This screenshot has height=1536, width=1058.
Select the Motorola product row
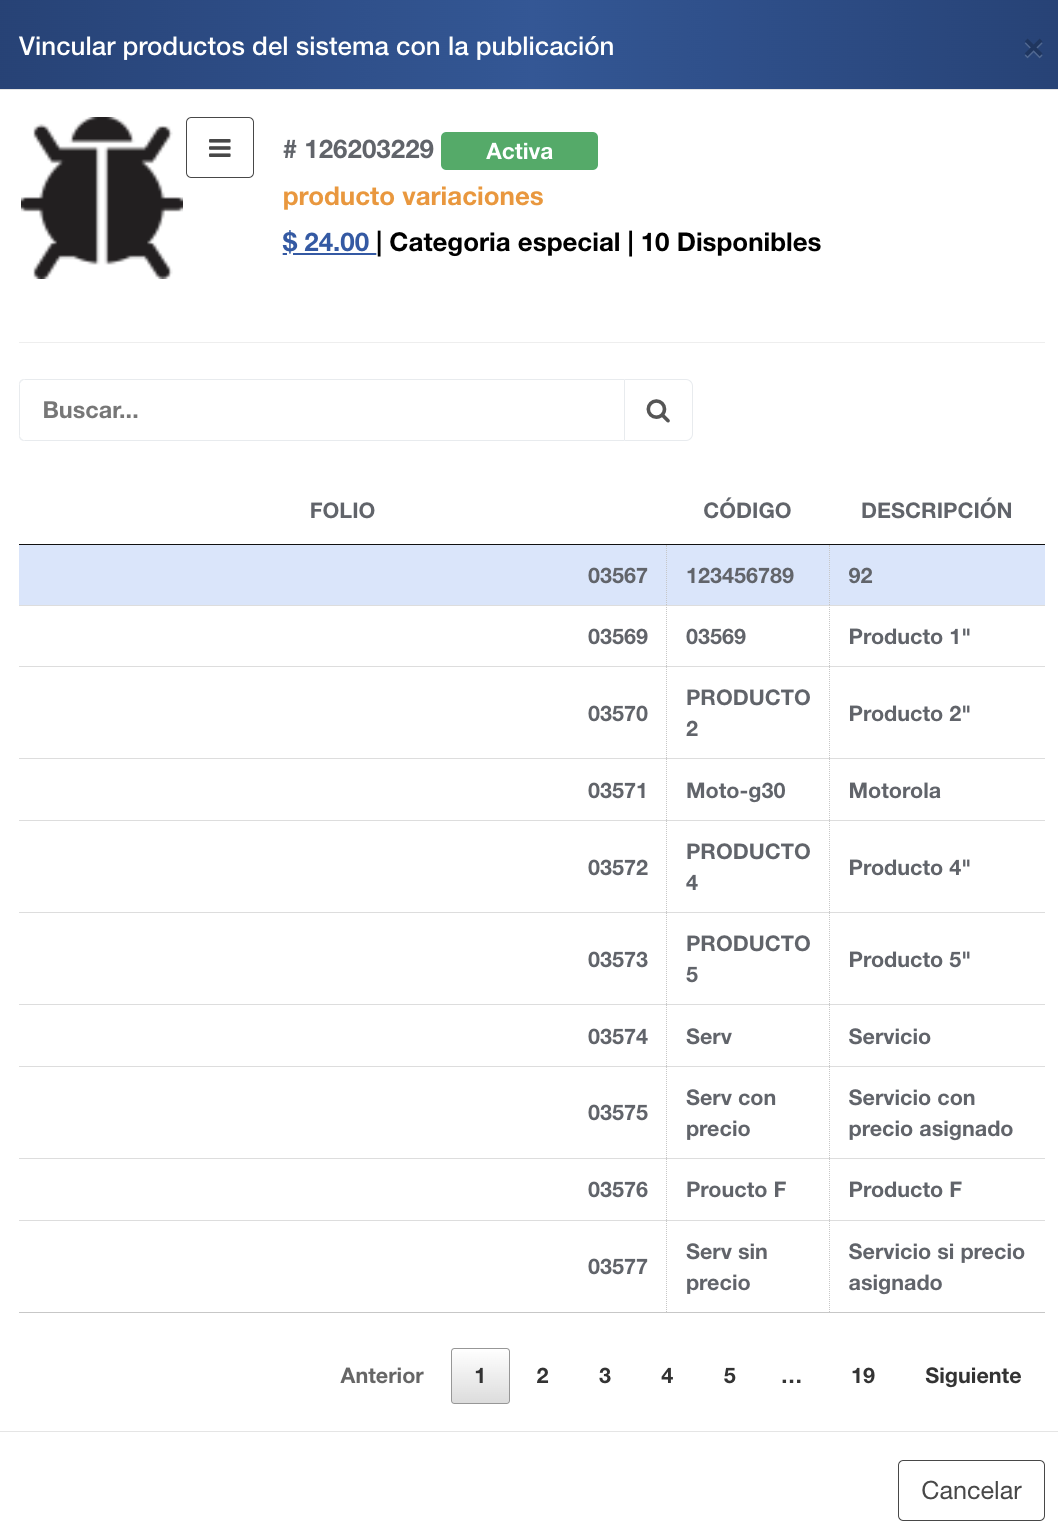(x=531, y=790)
